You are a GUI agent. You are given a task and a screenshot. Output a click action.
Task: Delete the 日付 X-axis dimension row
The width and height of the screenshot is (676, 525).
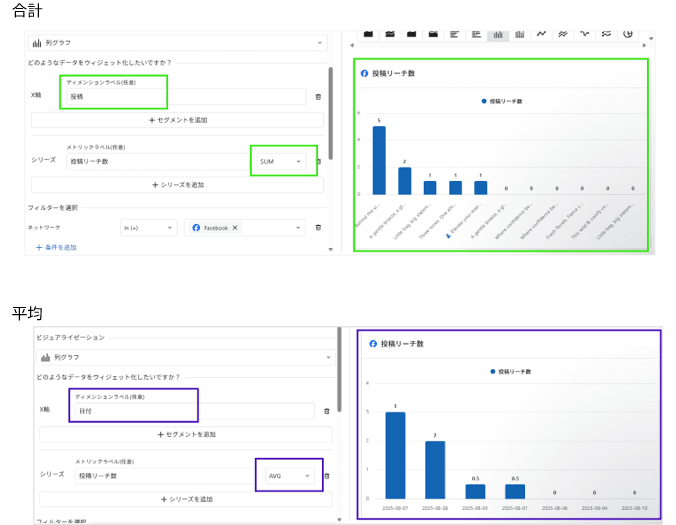point(326,411)
